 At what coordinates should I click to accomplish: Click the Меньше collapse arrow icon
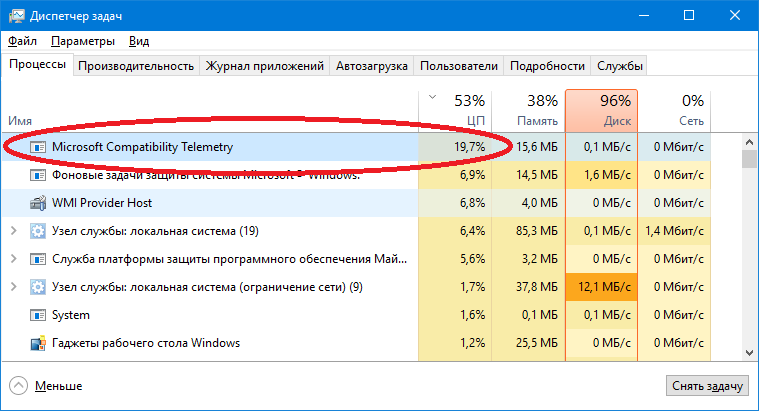tap(18, 386)
